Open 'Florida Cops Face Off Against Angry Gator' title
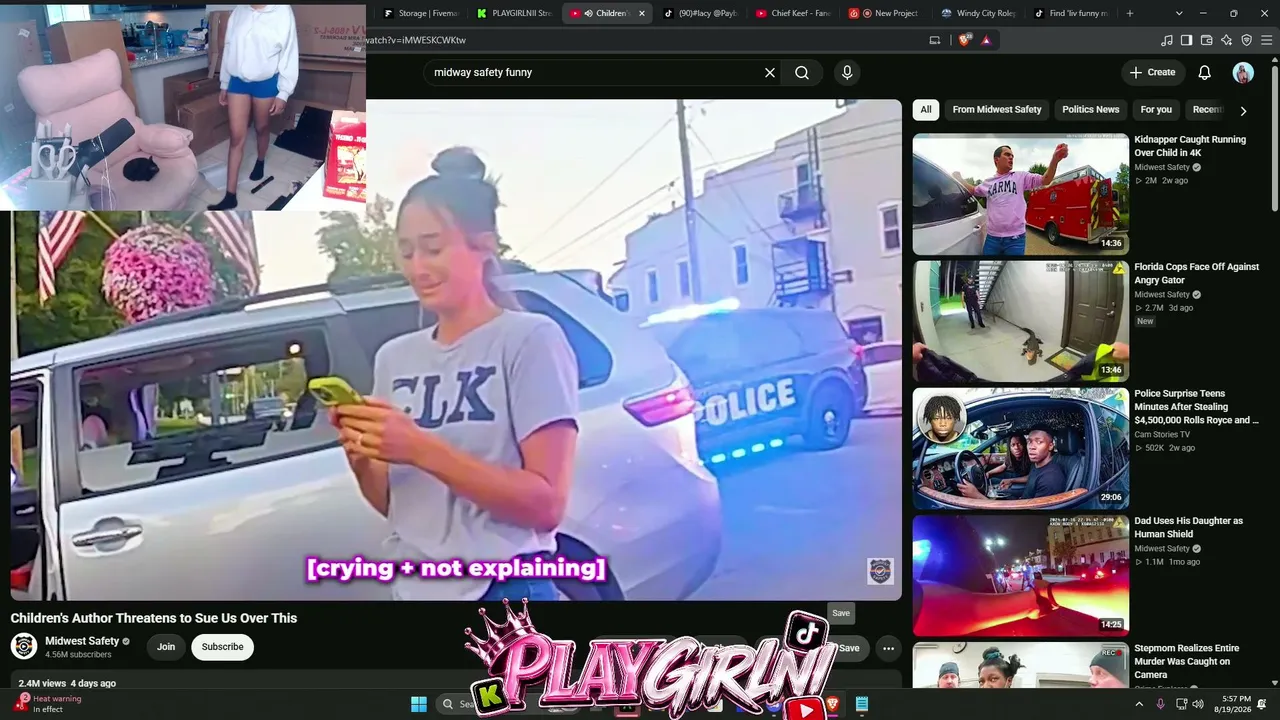The width and height of the screenshot is (1280, 720). coord(1196,274)
